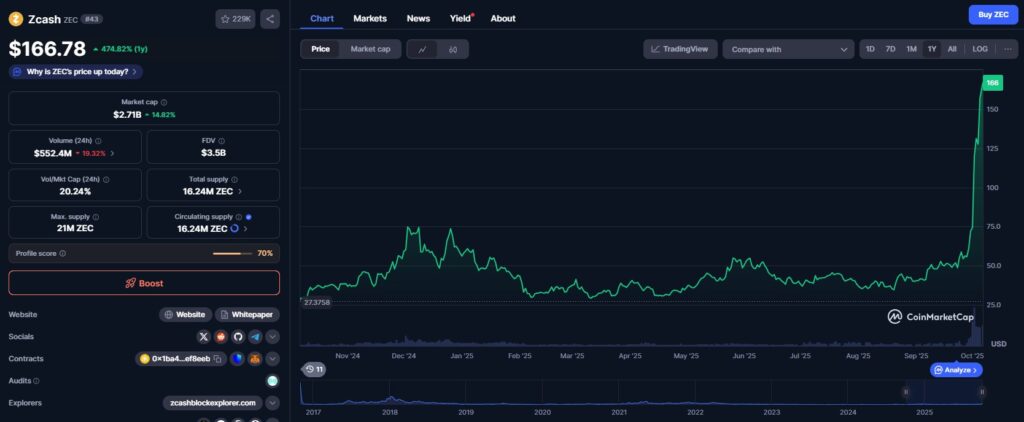Add Zcash to watchlist with star button

(x=235, y=19)
